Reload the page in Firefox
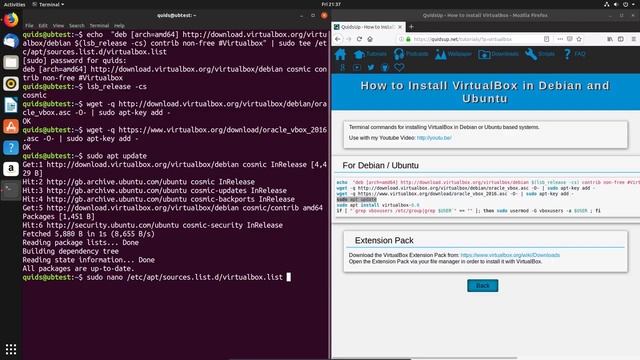Screen dimensions: 640x360 coord(359,39)
